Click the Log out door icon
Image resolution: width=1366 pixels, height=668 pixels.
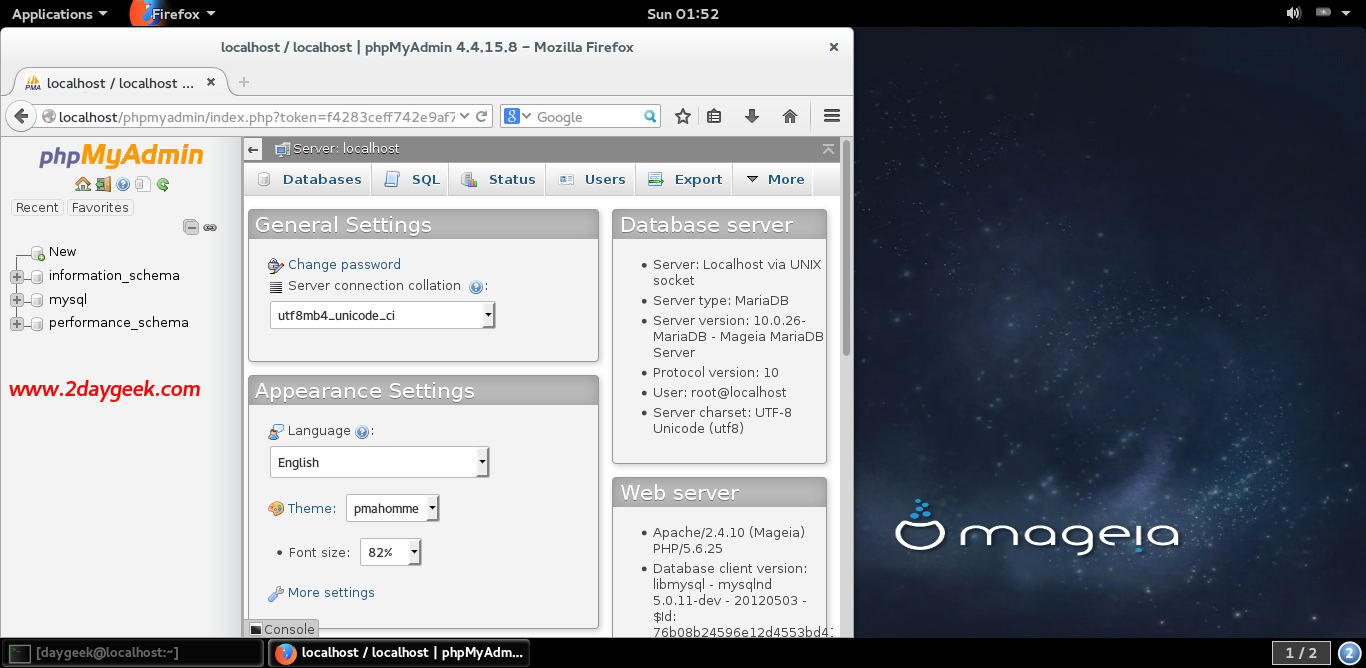103,184
